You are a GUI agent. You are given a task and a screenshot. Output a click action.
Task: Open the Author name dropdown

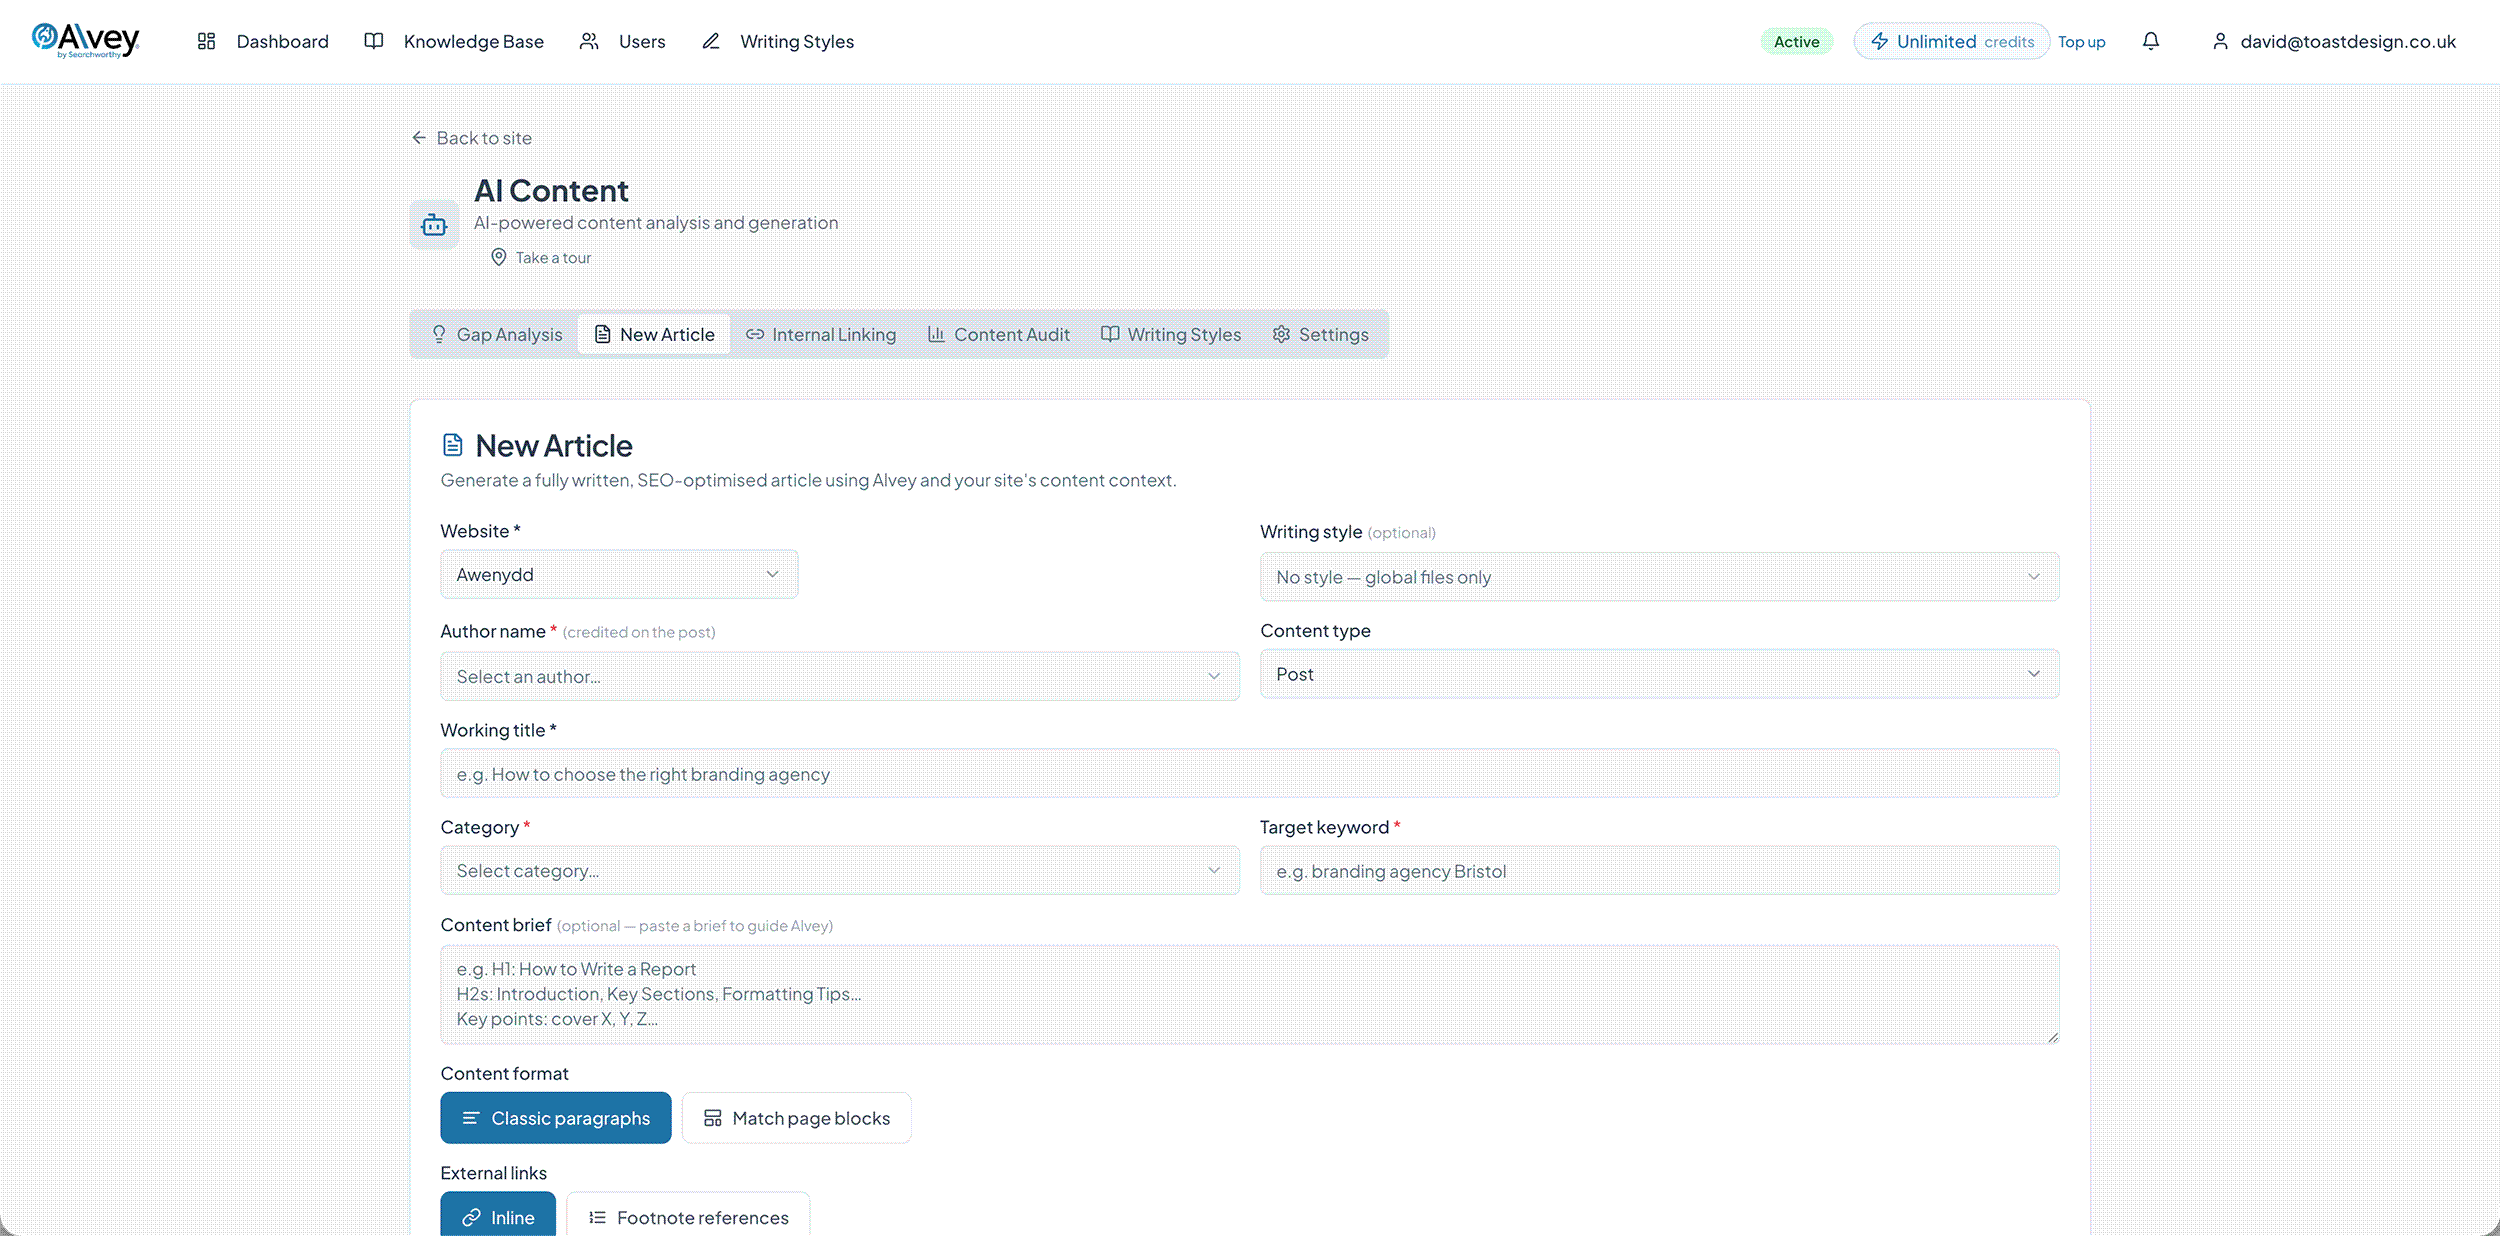click(x=840, y=676)
